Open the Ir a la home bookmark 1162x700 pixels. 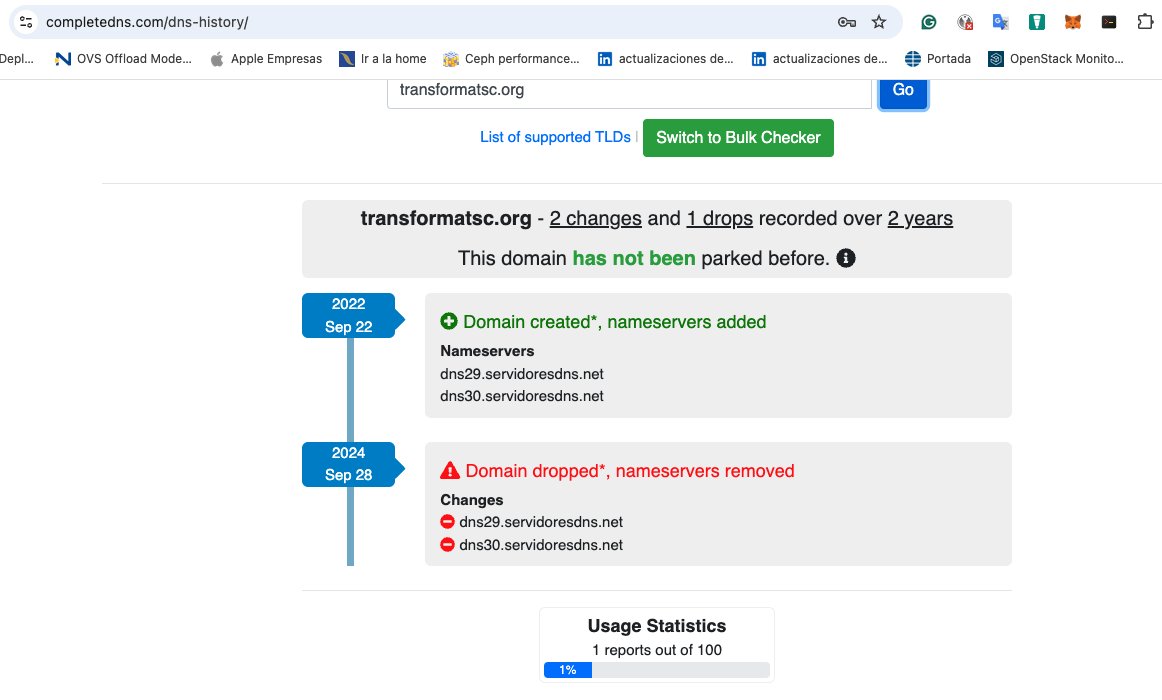382,59
